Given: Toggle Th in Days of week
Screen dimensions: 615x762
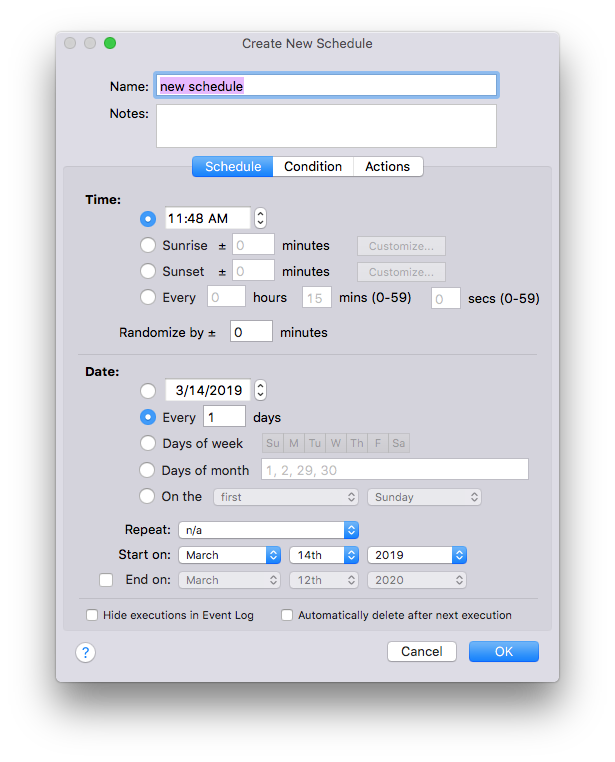Looking at the screenshot, I should click(x=357, y=443).
